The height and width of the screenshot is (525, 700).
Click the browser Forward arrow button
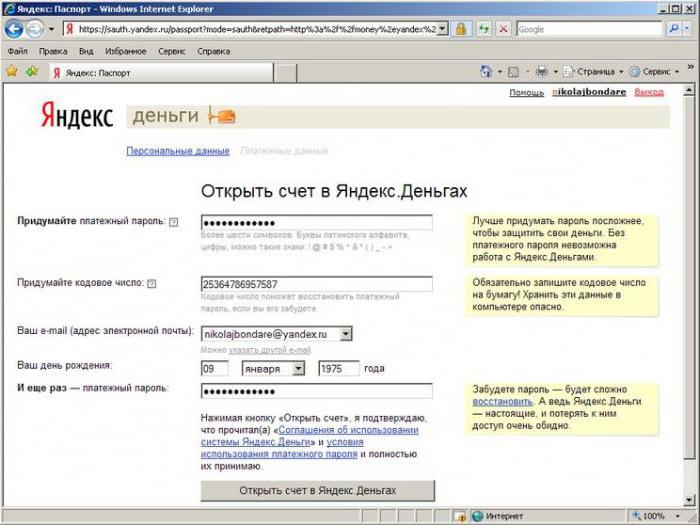point(35,29)
